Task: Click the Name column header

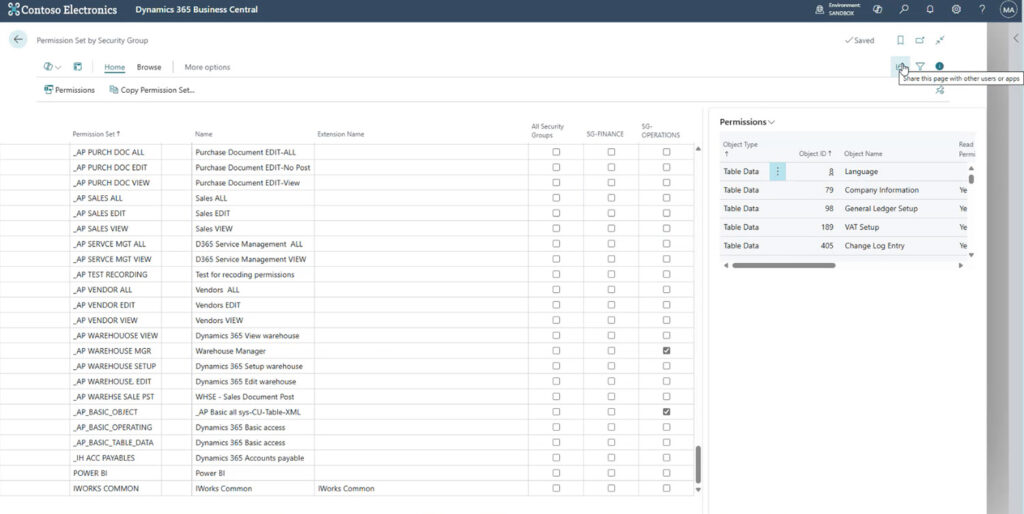Action: (203, 134)
